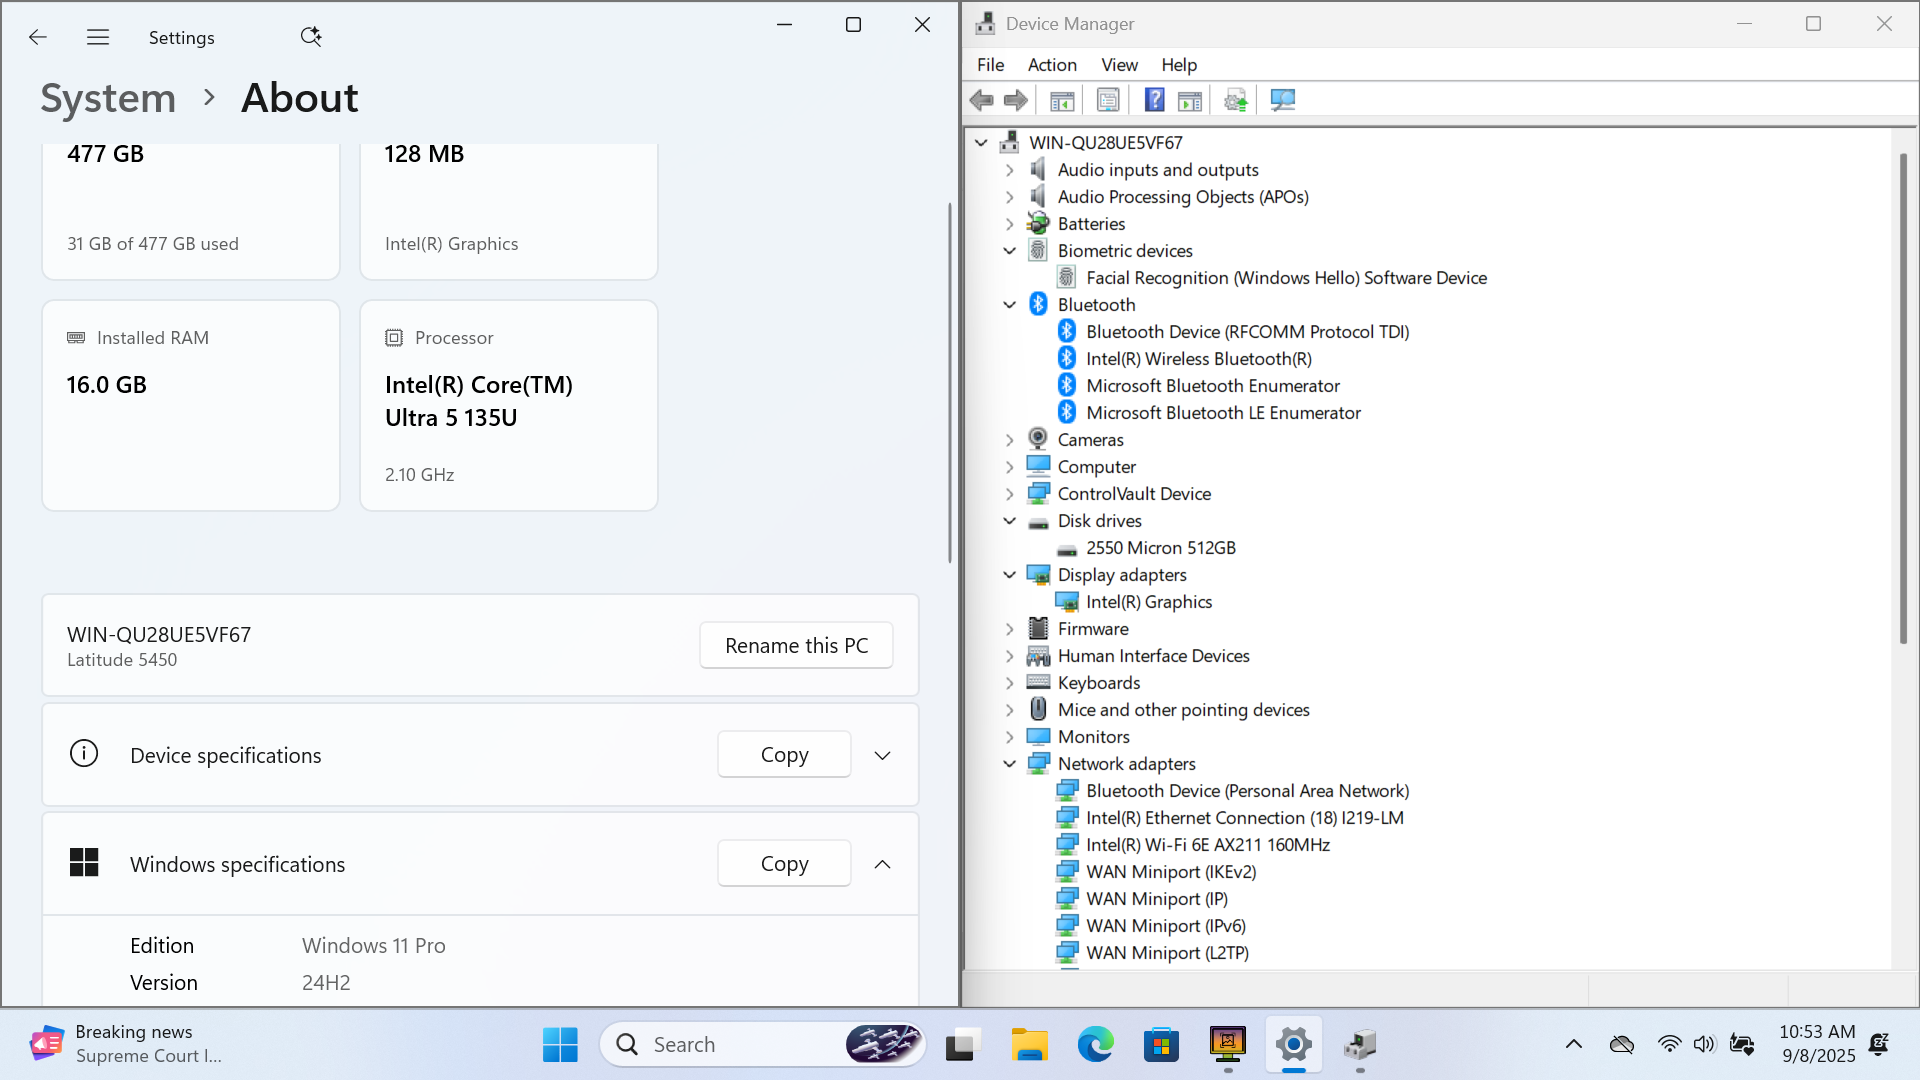Show hidden tray icons chevron
This screenshot has width=1920, height=1080.
pyautogui.click(x=1574, y=1045)
